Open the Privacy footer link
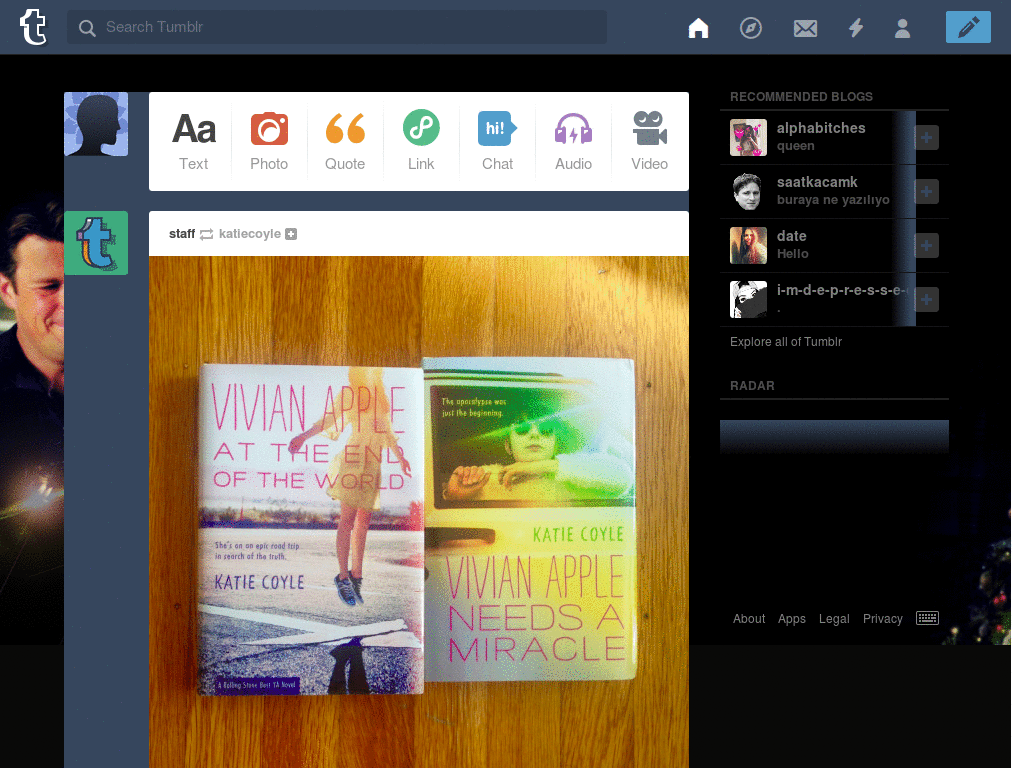The image size is (1024, 768). click(882, 618)
